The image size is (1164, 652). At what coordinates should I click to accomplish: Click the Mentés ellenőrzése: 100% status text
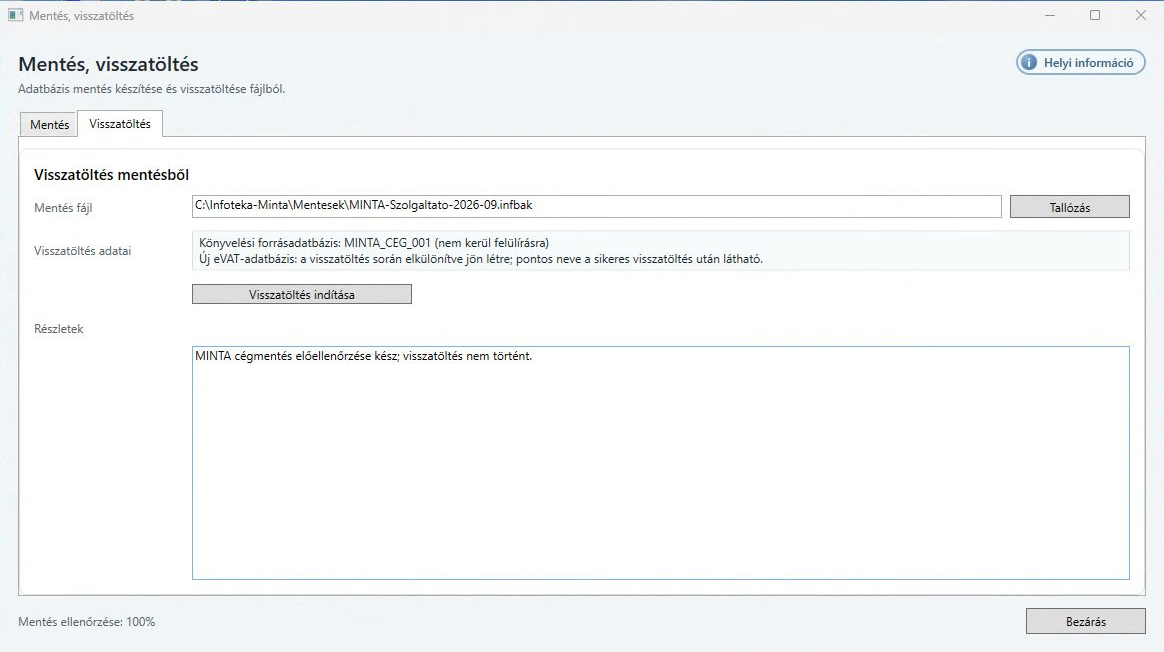(x=87, y=622)
